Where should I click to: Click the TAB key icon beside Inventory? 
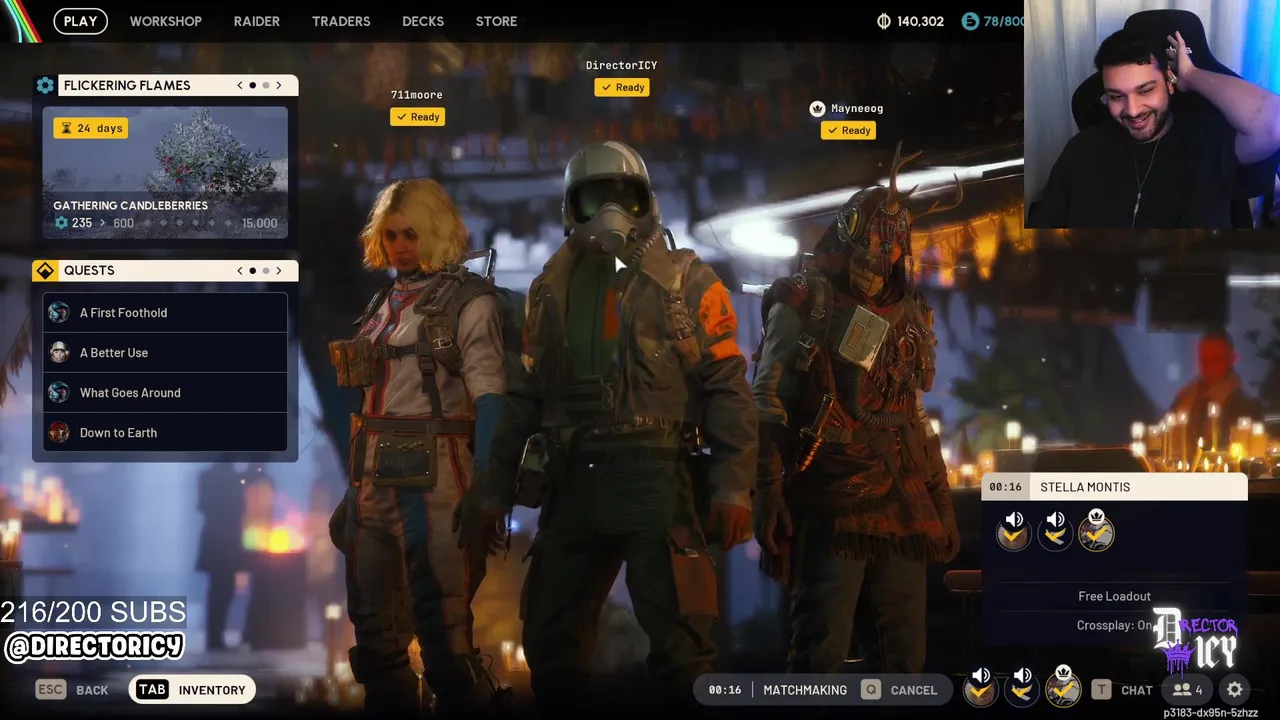(152, 690)
